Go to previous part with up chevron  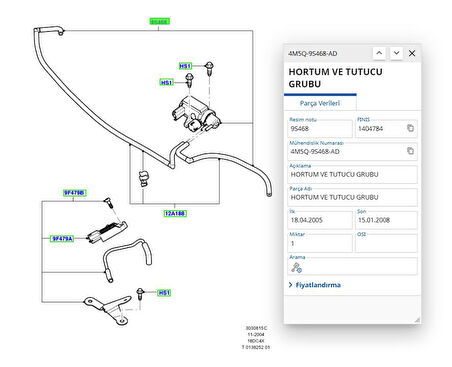(379, 53)
